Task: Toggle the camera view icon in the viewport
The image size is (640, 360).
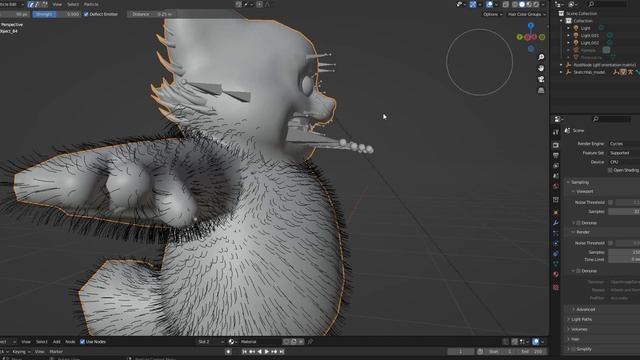Action: click(541, 79)
